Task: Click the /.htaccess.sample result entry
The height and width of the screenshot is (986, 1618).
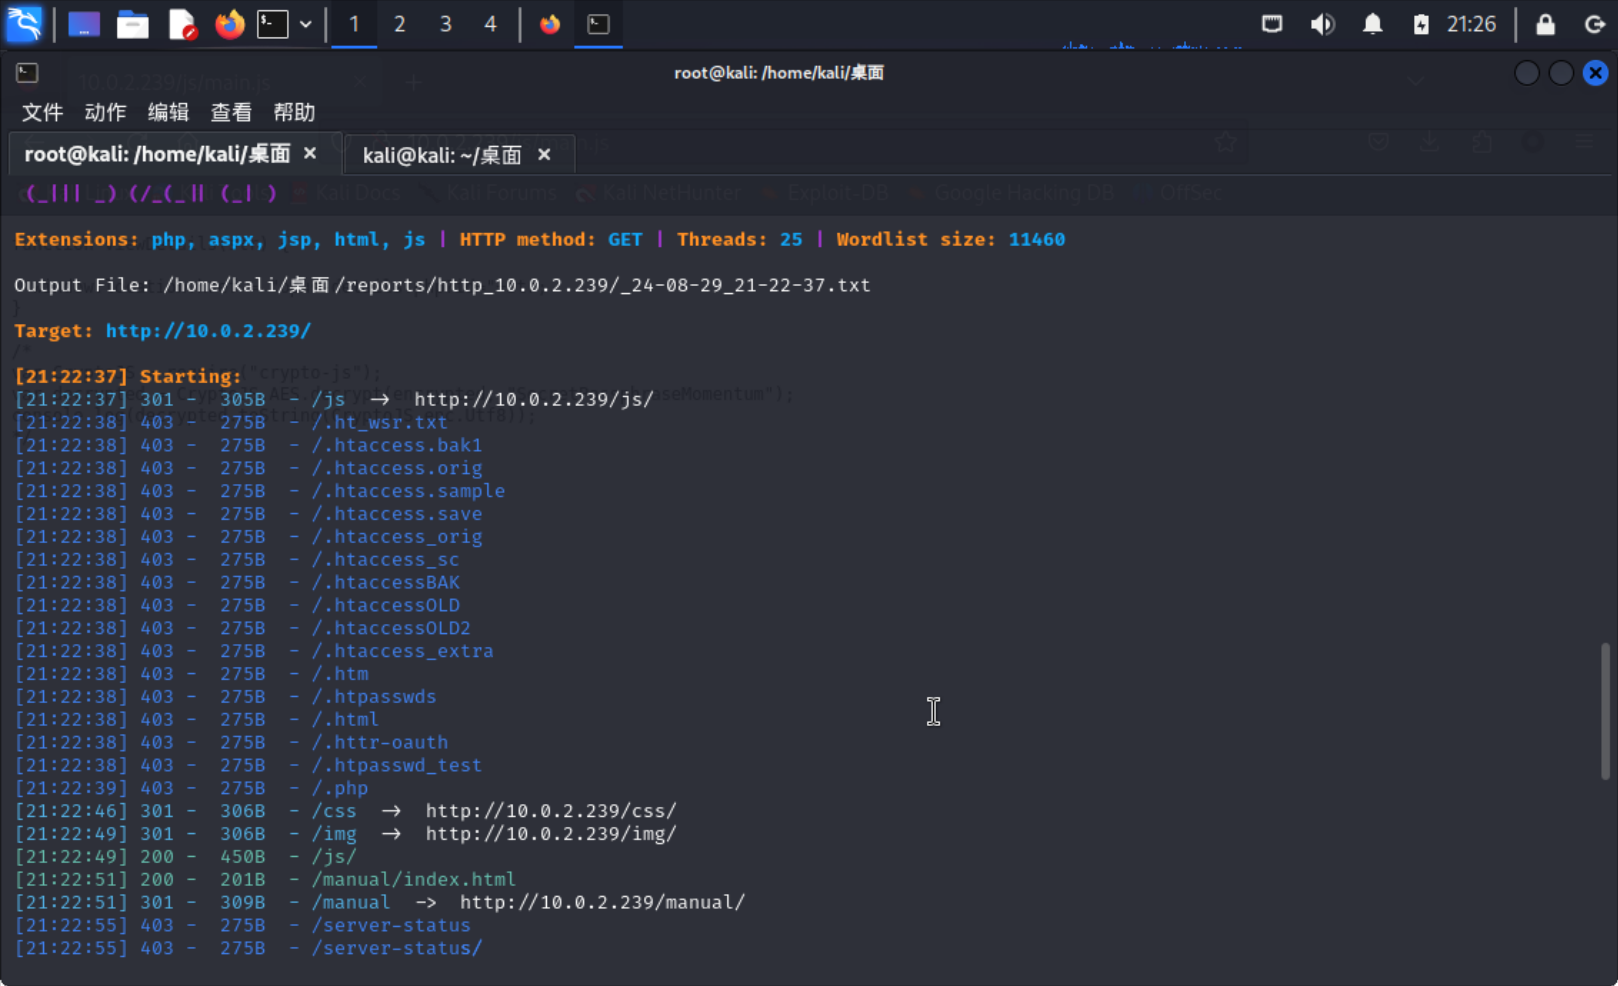Action: tap(408, 491)
